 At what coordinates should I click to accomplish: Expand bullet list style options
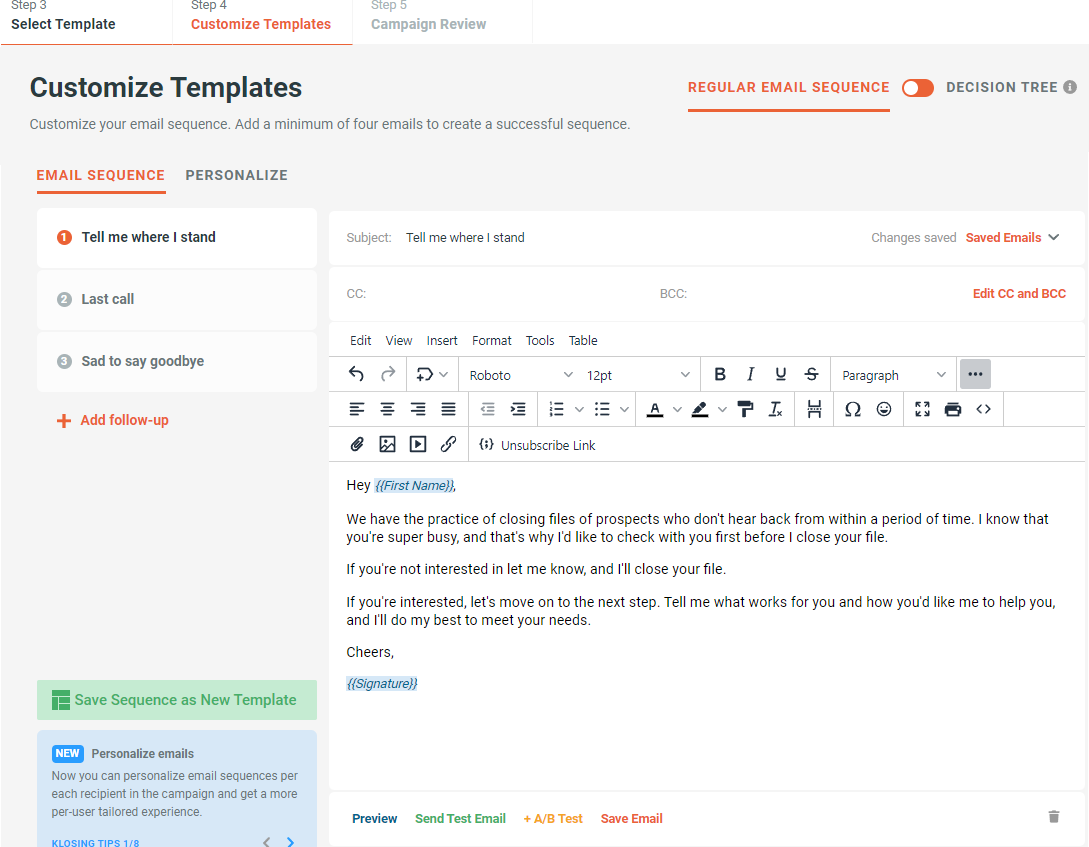click(x=624, y=410)
